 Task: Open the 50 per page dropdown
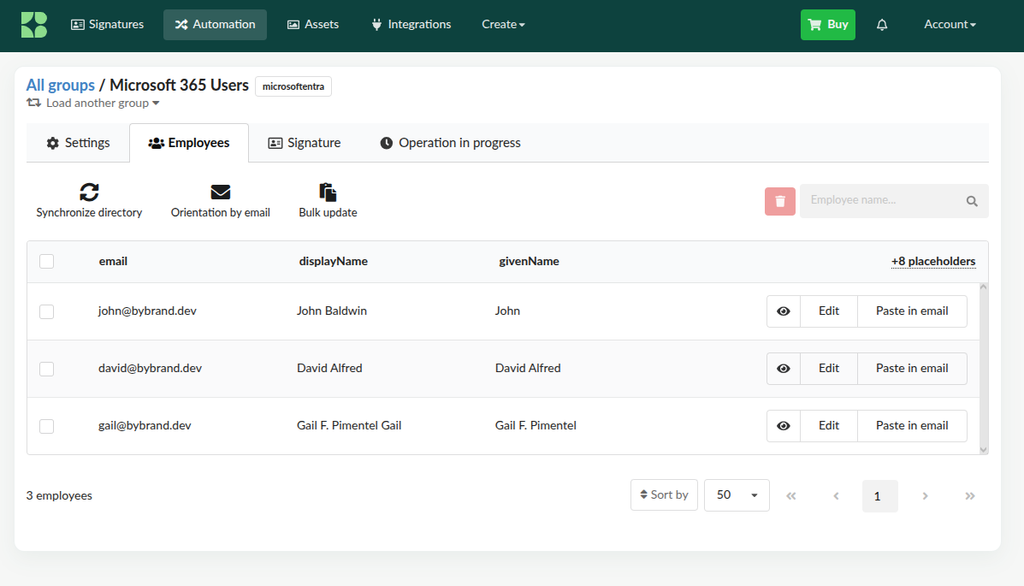(737, 495)
